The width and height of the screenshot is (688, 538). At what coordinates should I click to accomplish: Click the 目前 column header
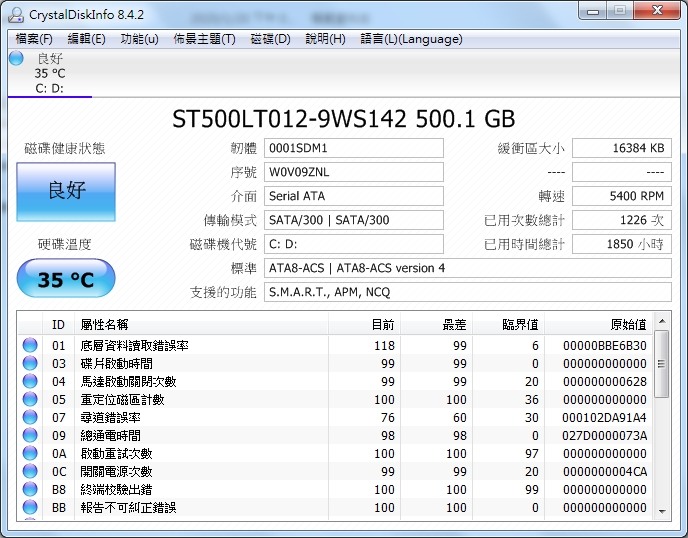click(x=364, y=325)
